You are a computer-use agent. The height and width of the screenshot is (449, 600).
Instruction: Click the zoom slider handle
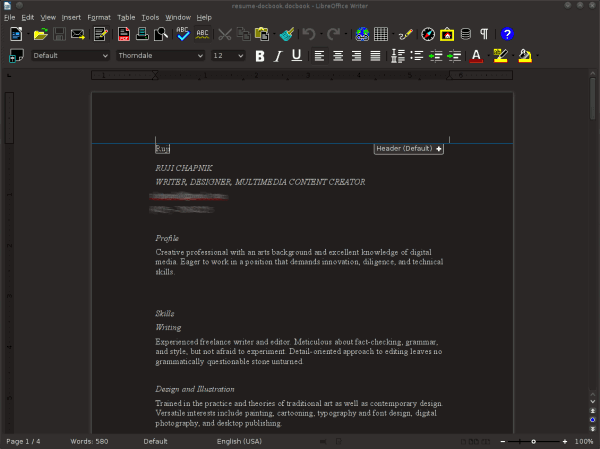tap(533, 441)
